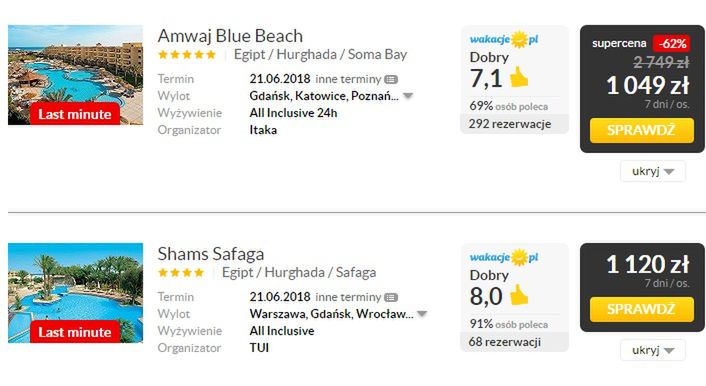Click four-star rating under Shams Safaga
This screenshot has height=386, width=706.
[181, 273]
